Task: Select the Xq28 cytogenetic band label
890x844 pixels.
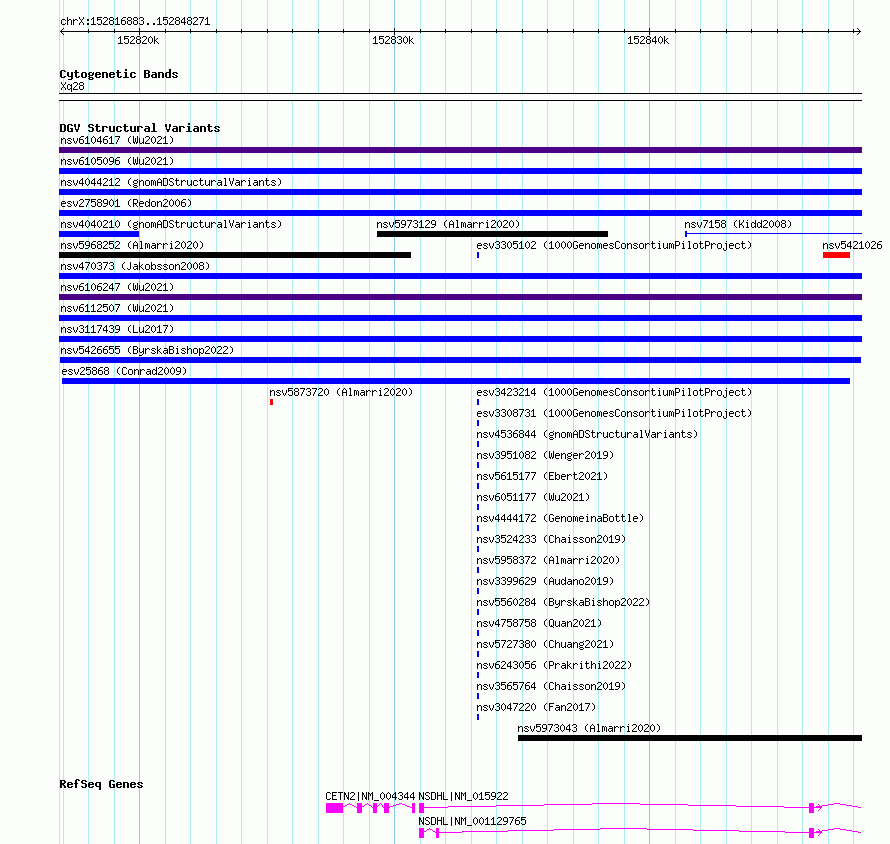Action: [72, 86]
